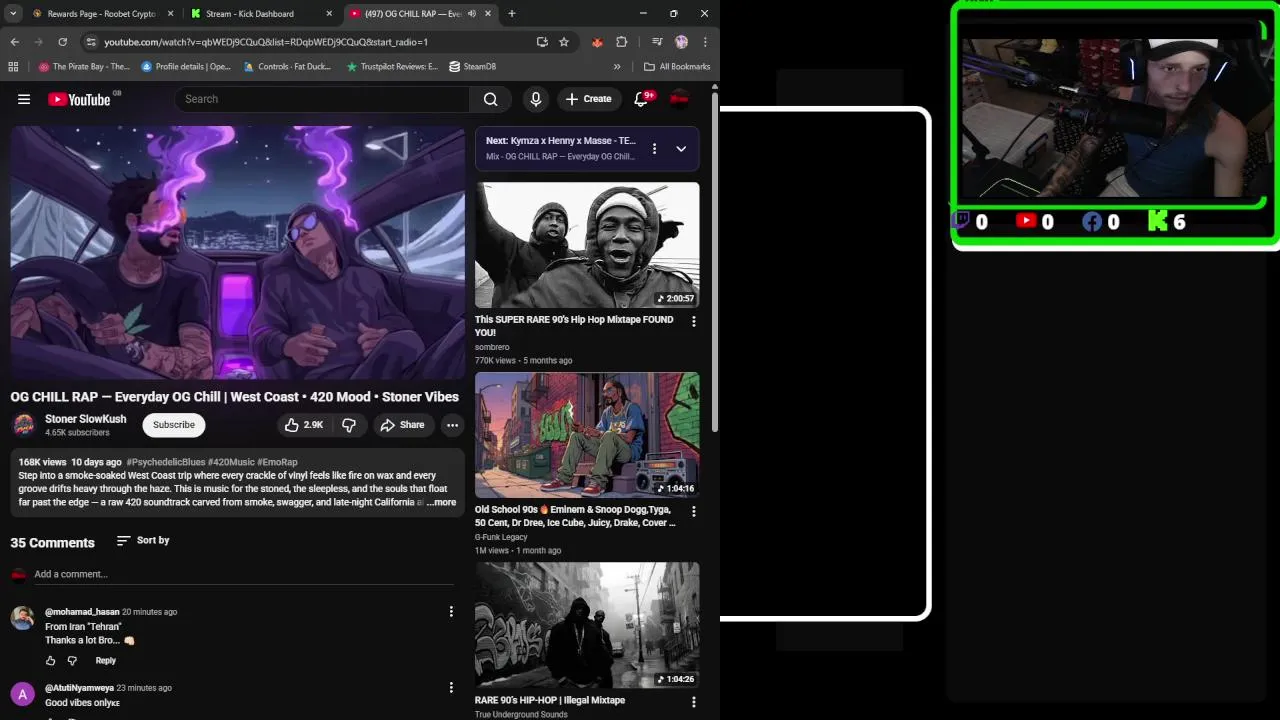Click in the YouTube search field

(322, 99)
